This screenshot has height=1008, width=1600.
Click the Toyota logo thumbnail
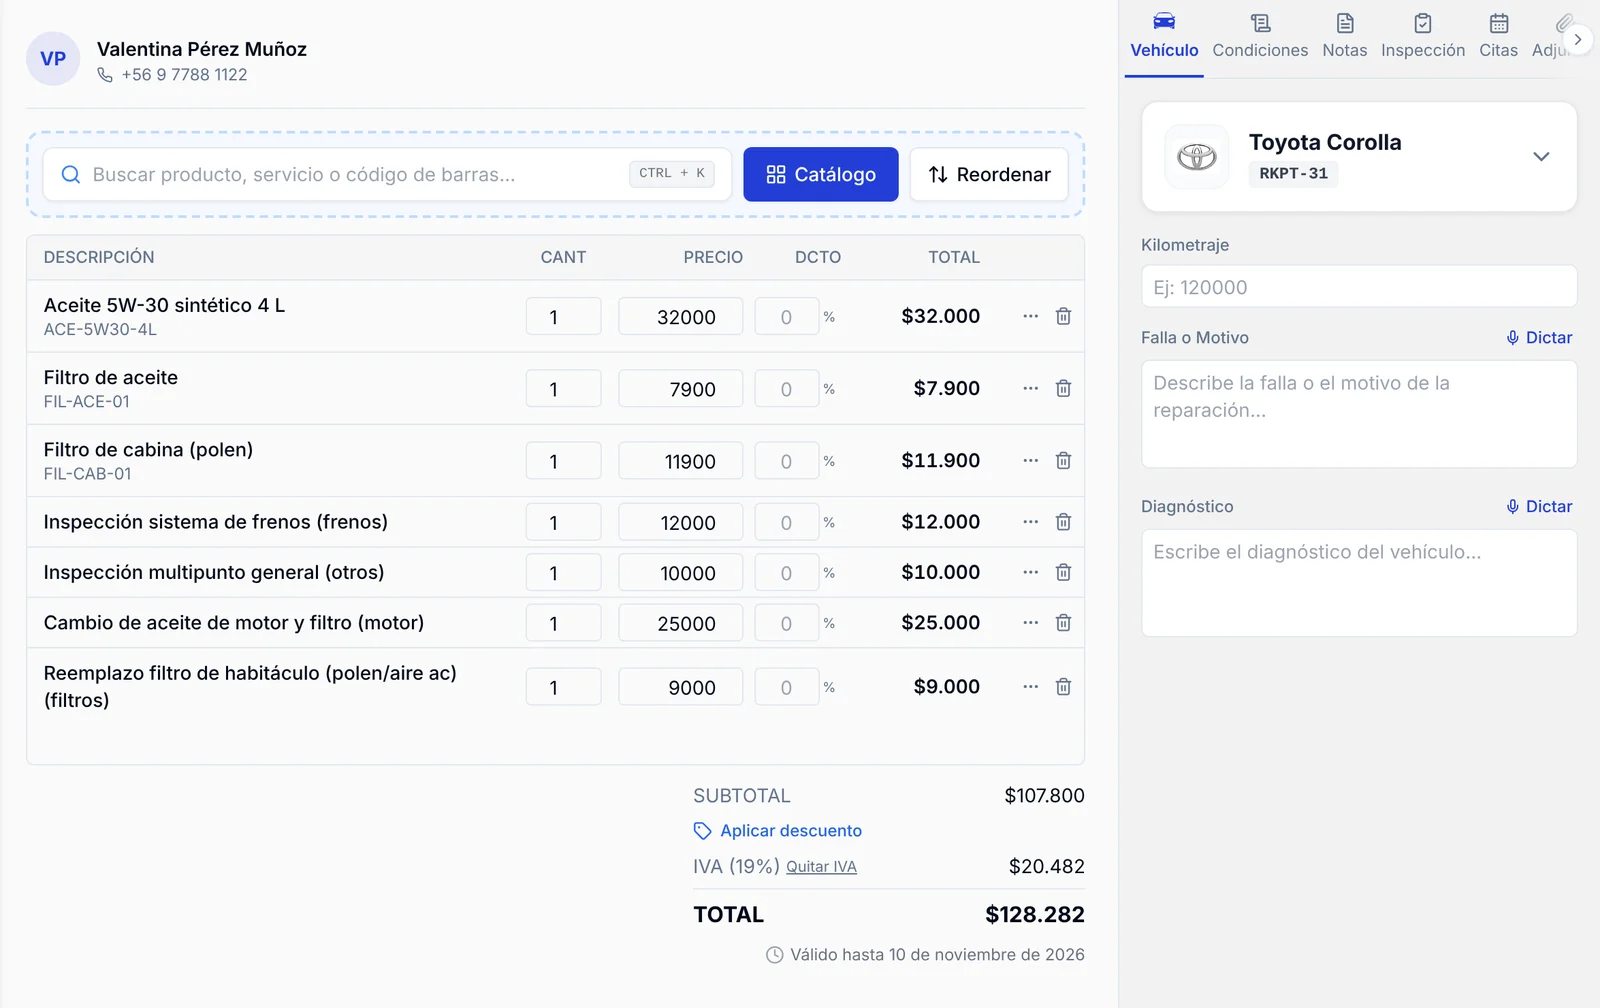coord(1197,157)
